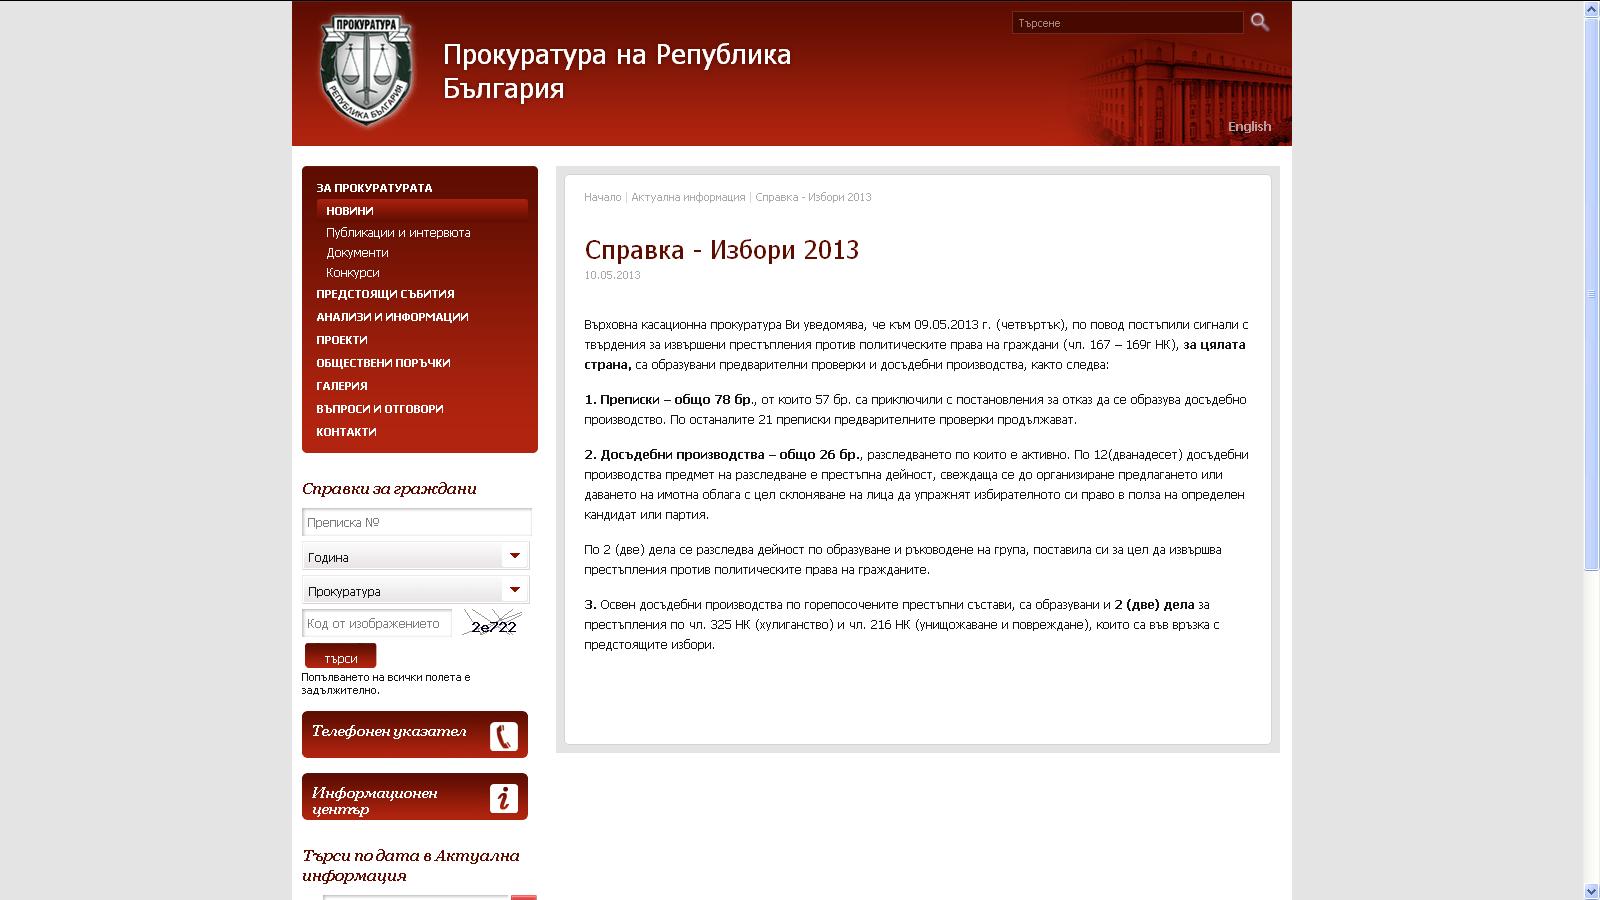Click the date 10.05.2013

(x=612, y=275)
